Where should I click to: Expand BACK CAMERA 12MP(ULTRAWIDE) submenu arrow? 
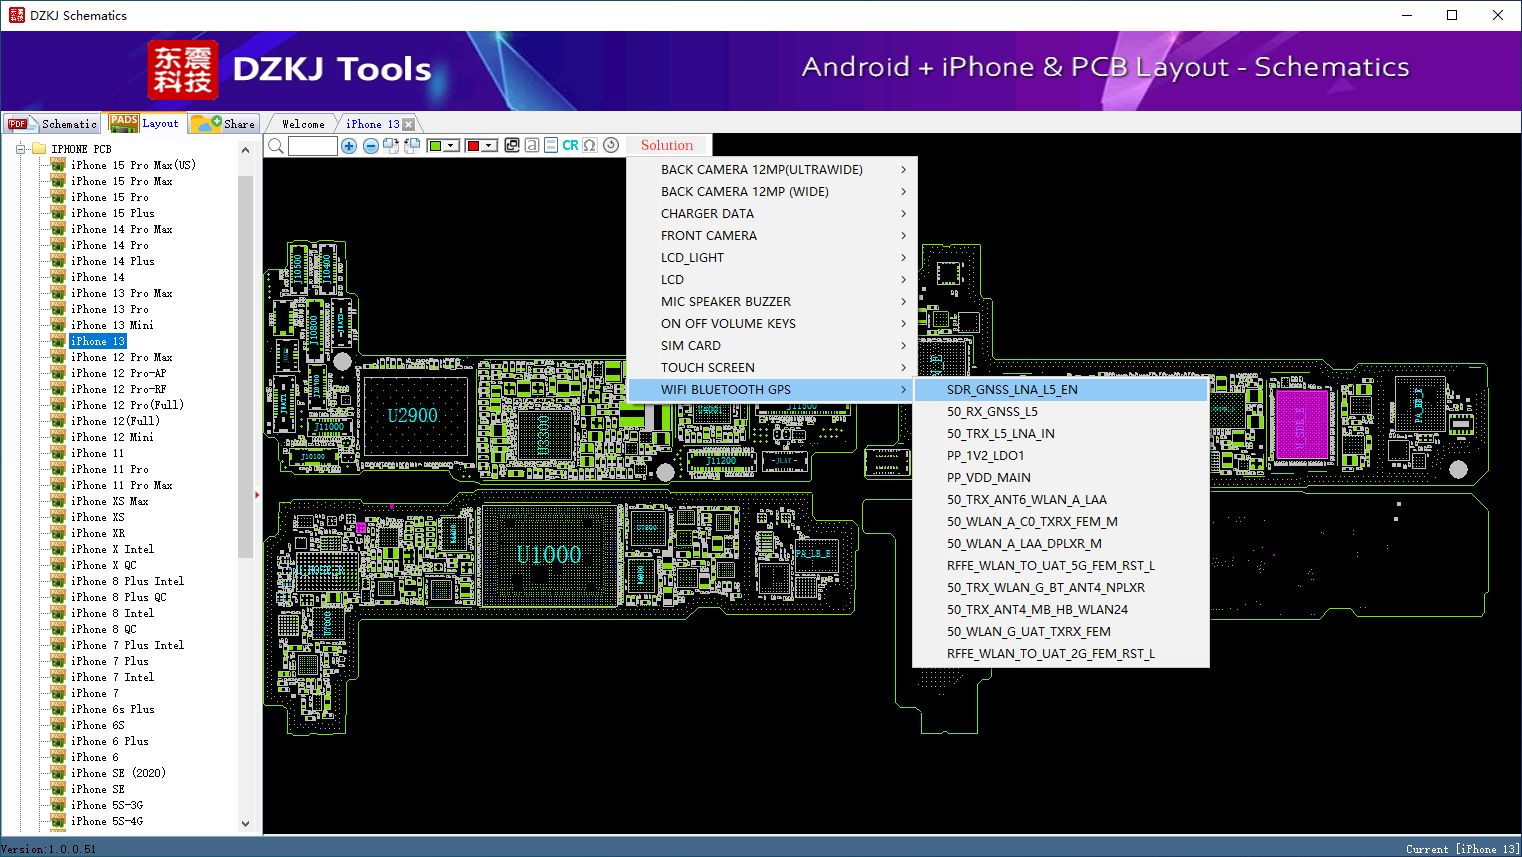coord(903,170)
